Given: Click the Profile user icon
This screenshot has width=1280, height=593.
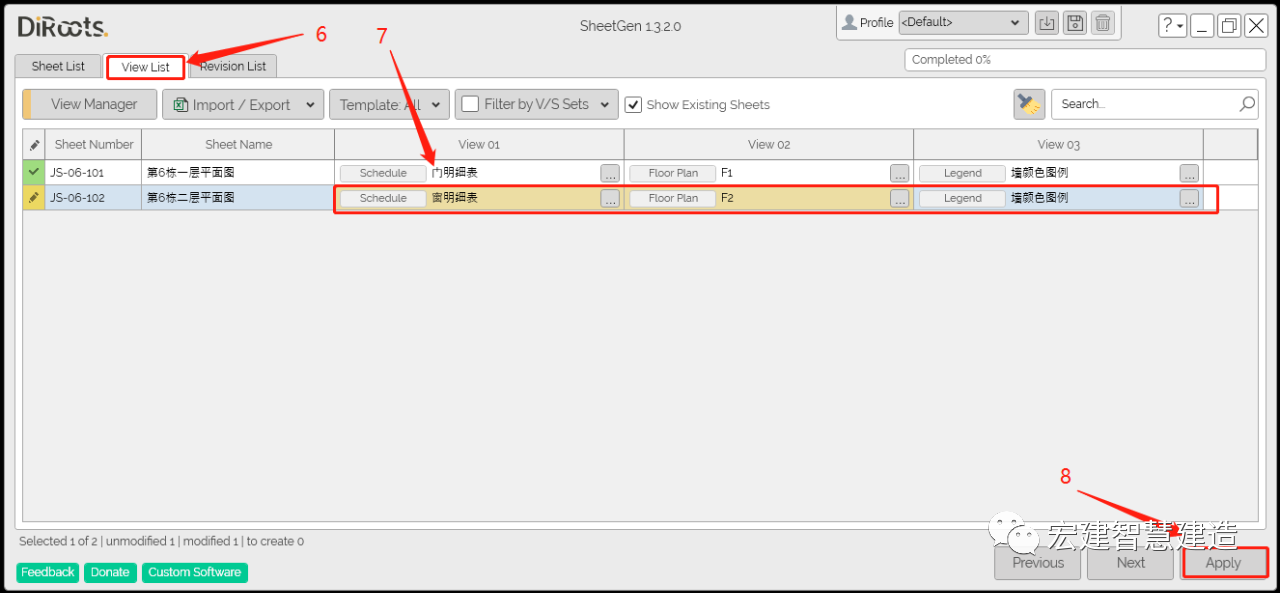Looking at the screenshot, I should 850,22.
